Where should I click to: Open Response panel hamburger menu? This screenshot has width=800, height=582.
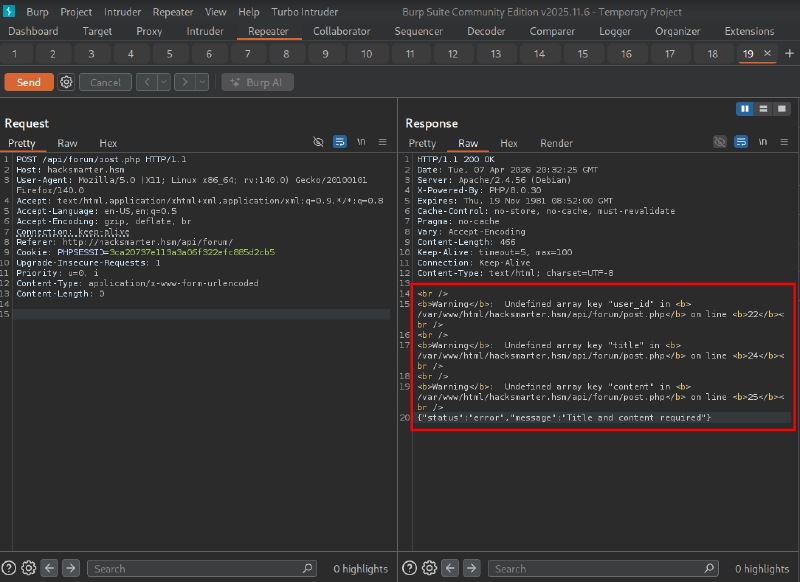coord(784,142)
